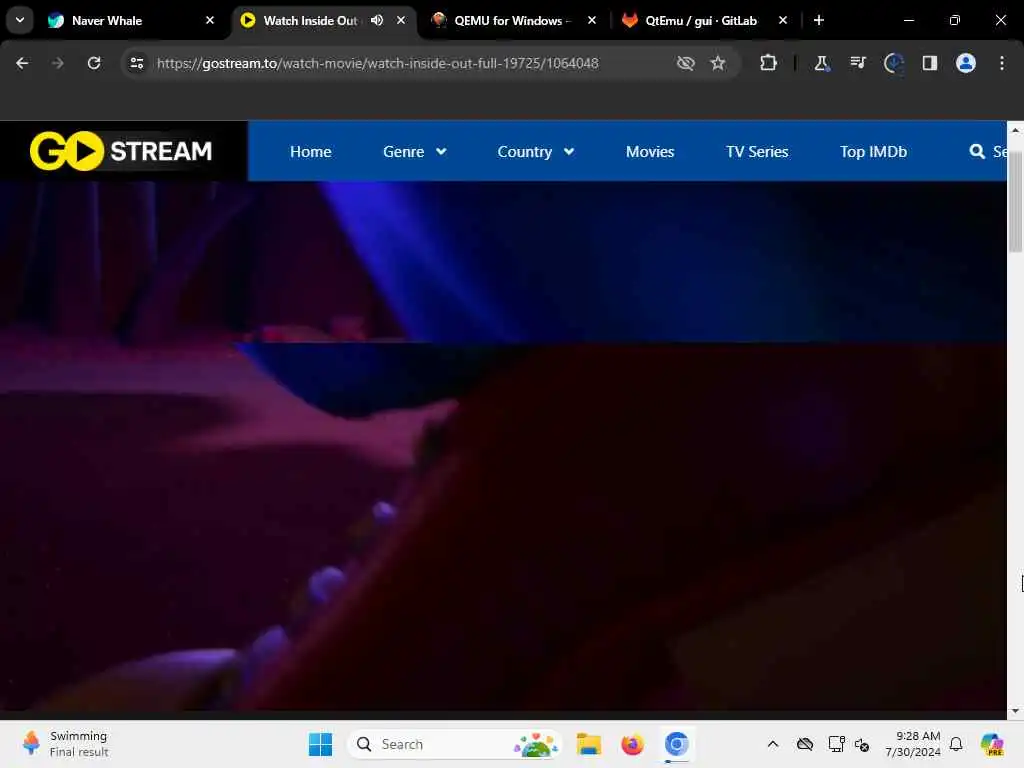This screenshot has height=768, width=1024.
Task: Open the Chromium taskbar icon
Action: [676, 744]
